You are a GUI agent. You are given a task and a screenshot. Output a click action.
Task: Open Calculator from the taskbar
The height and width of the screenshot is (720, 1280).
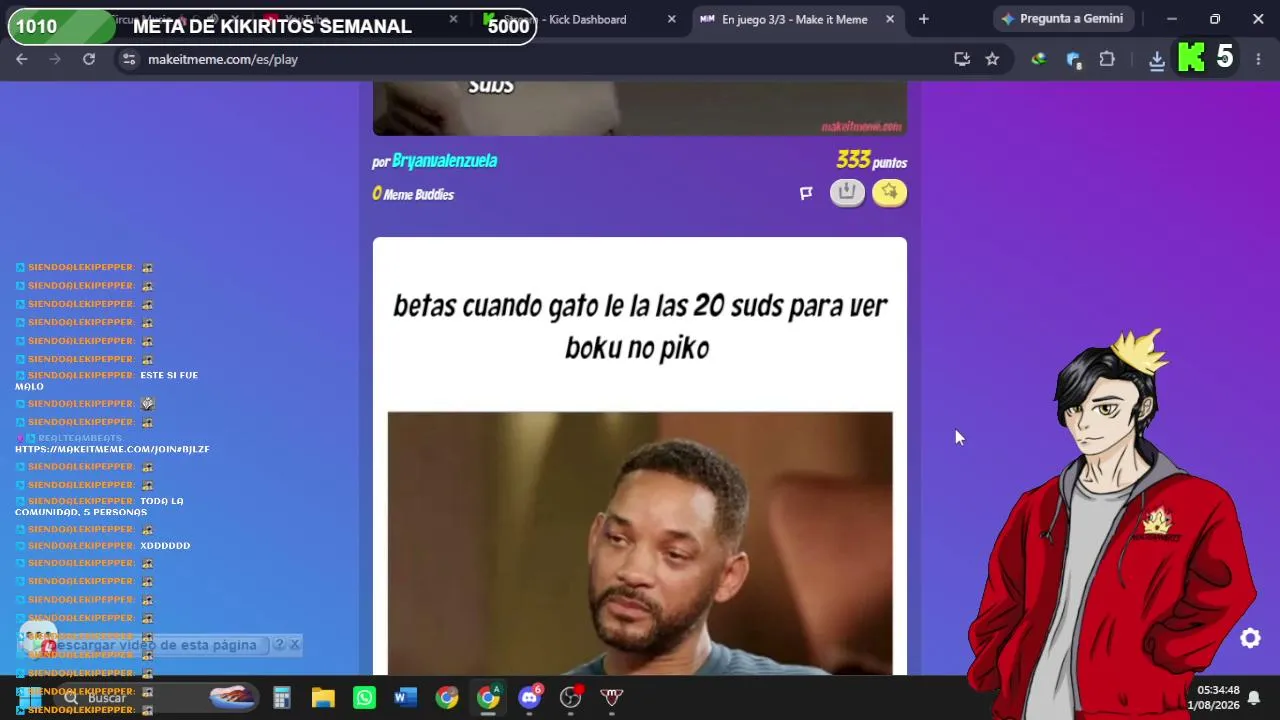281,697
